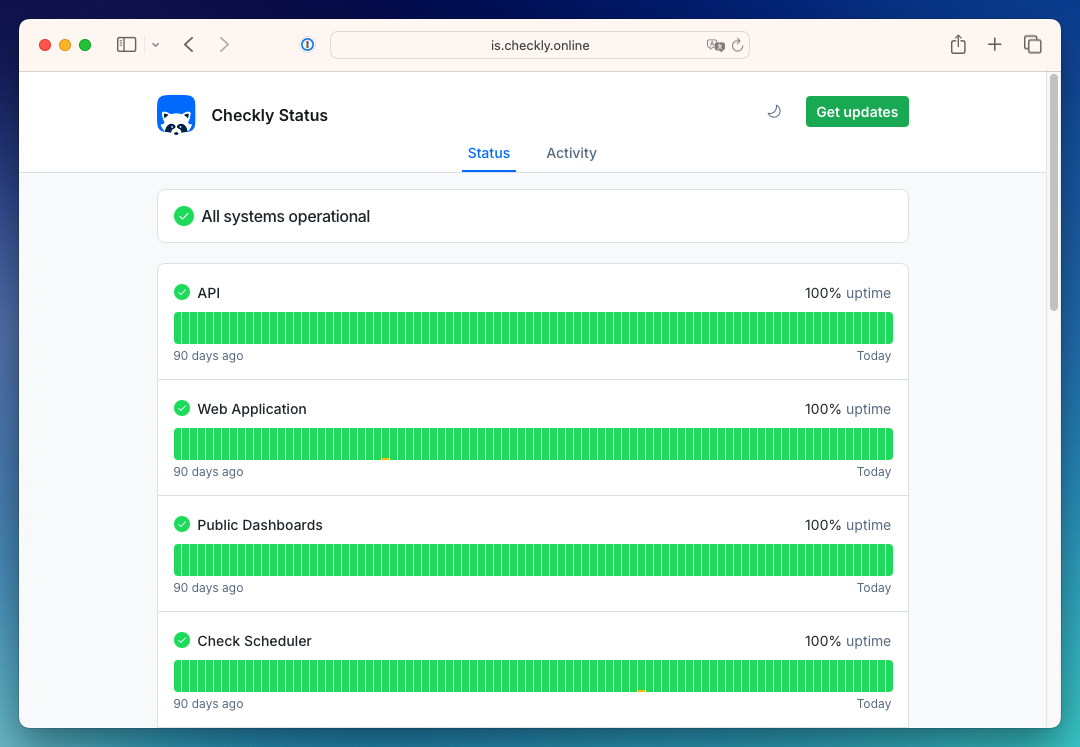Show tab overview icon
This screenshot has height=747, width=1080.
click(x=1032, y=45)
